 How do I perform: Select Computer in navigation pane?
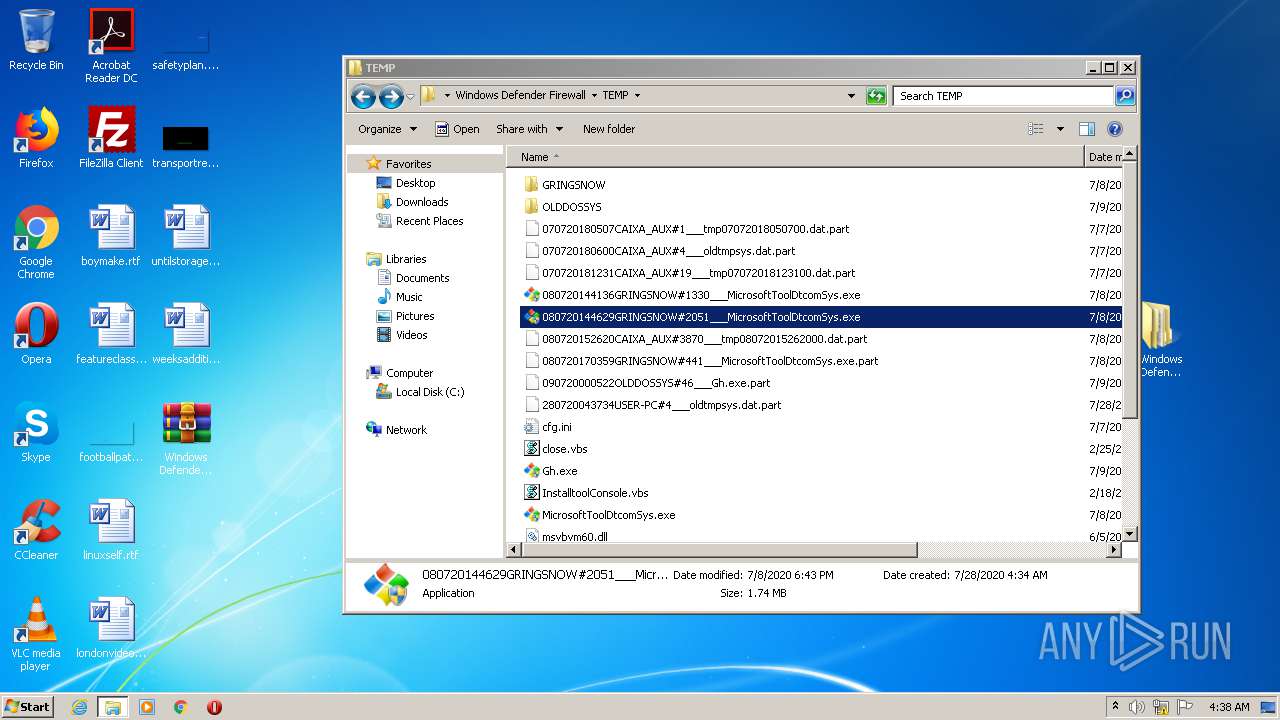point(409,373)
